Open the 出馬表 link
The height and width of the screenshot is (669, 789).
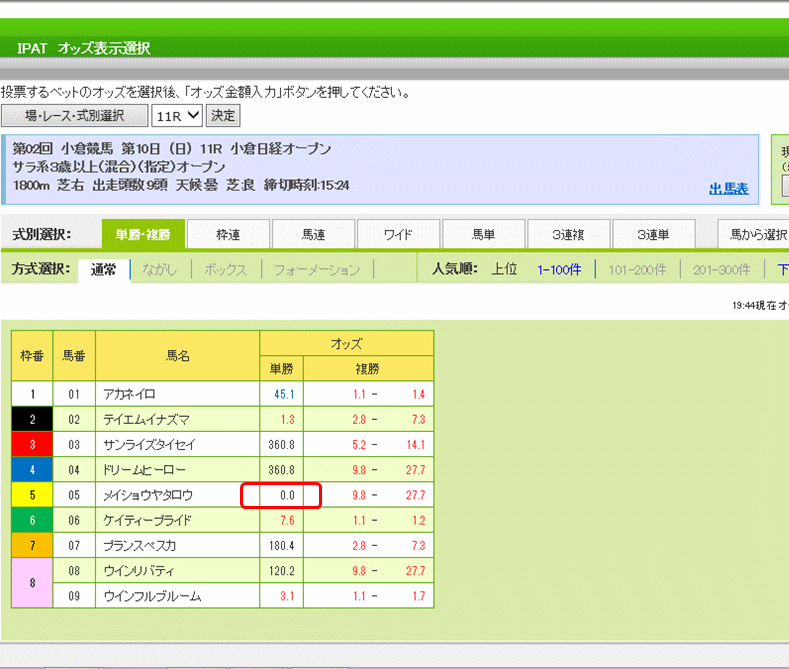coord(728,189)
